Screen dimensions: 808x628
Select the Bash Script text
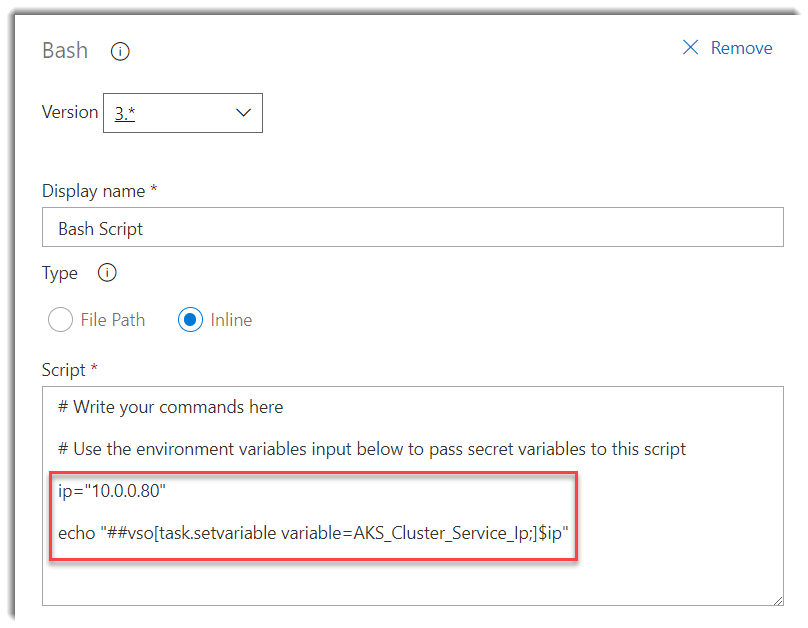(x=101, y=227)
